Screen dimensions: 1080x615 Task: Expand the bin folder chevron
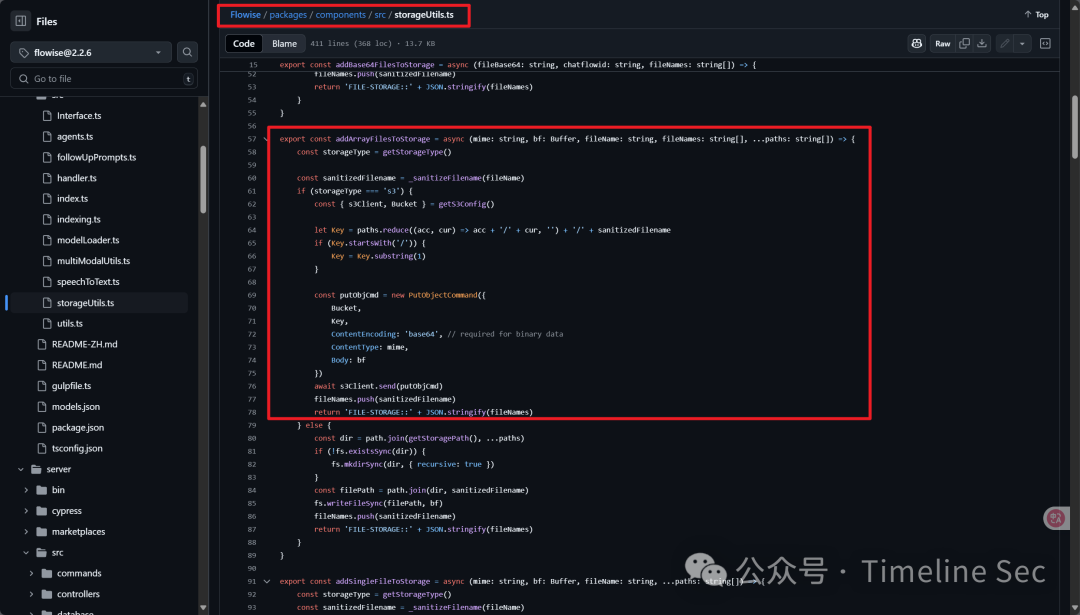tap(26, 490)
